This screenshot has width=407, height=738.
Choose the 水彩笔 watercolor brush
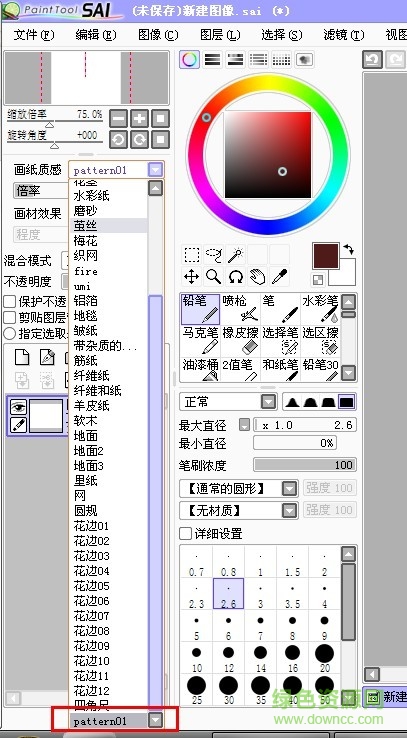320,309
